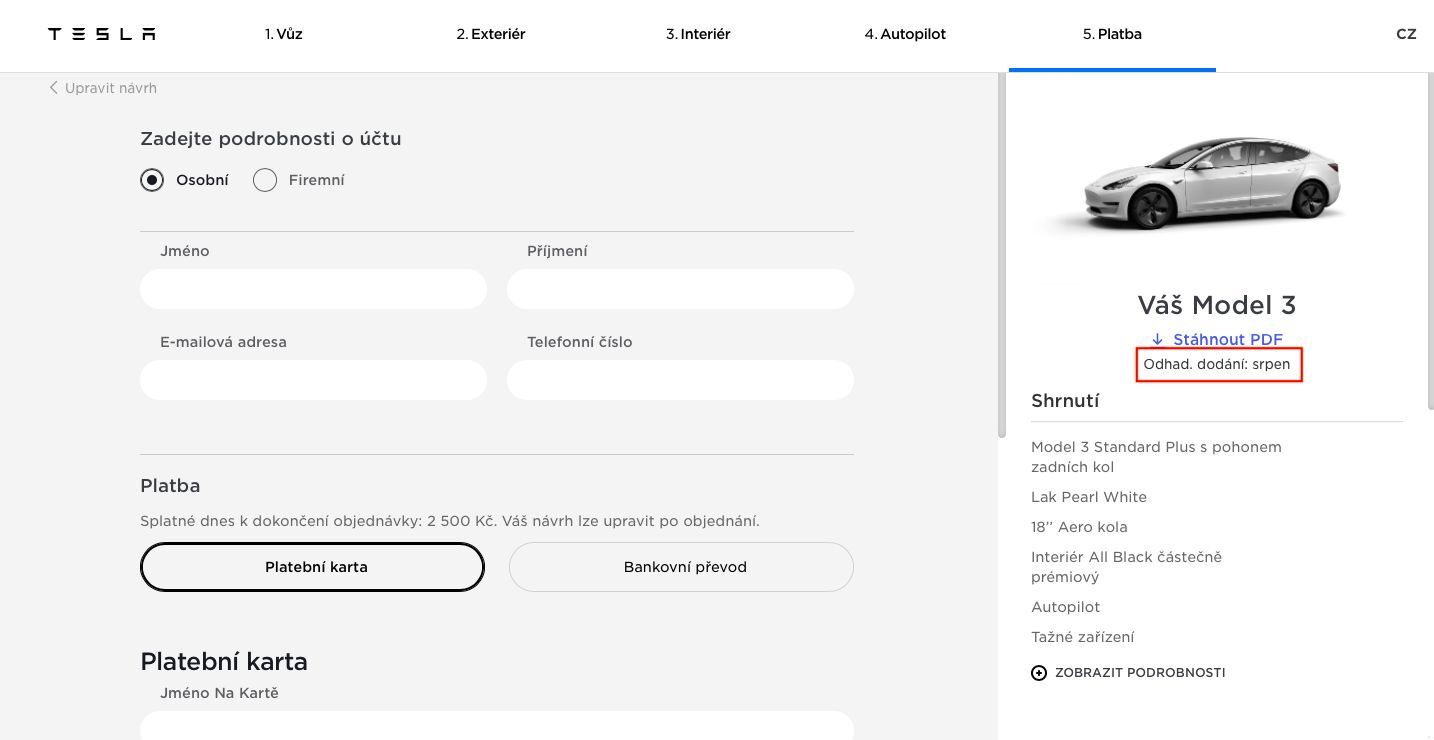Click the Jméno input field
The height and width of the screenshot is (740, 1434).
(x=313, y=289)
